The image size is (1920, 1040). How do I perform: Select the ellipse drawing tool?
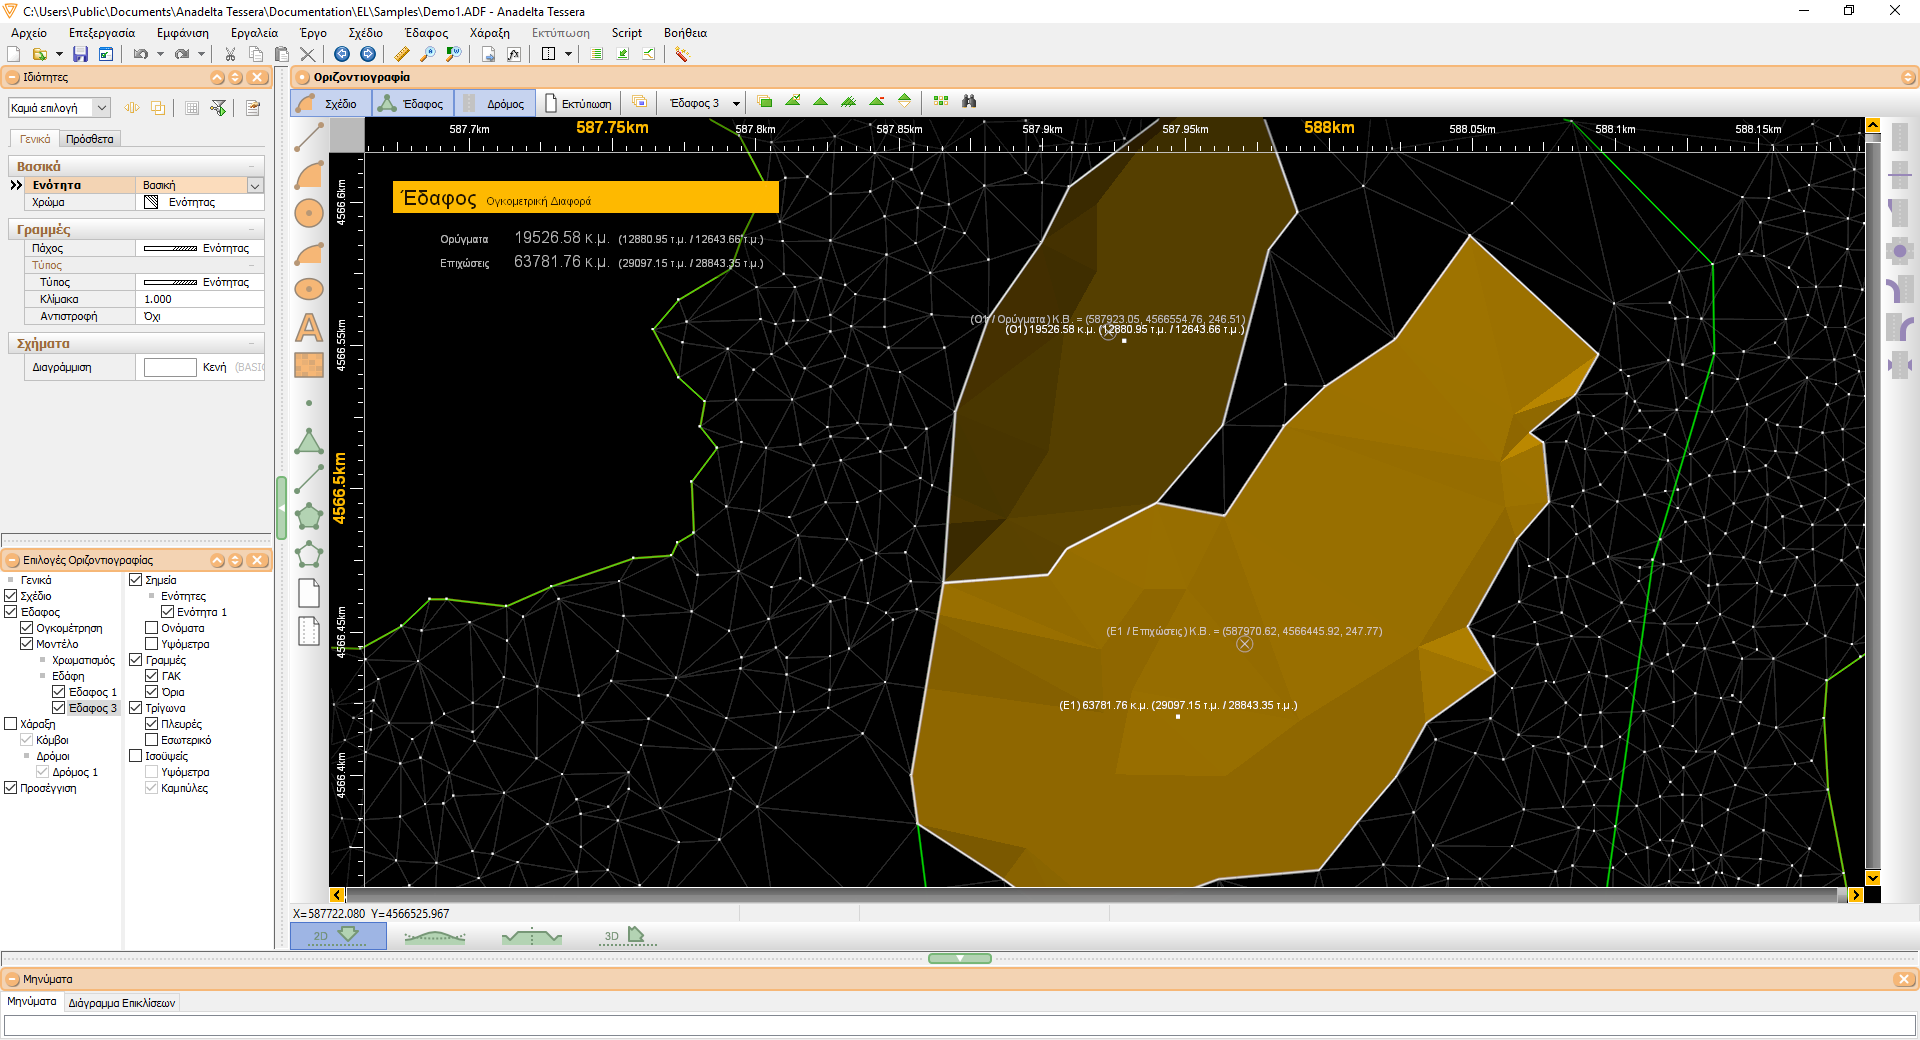tap(309, 289)
